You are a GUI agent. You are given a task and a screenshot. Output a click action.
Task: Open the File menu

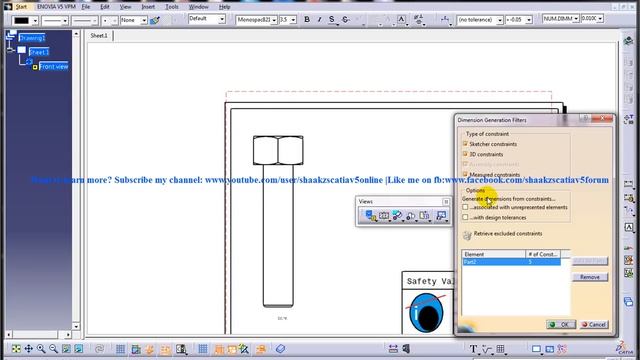pyautogui.click(x=86, y=7)
